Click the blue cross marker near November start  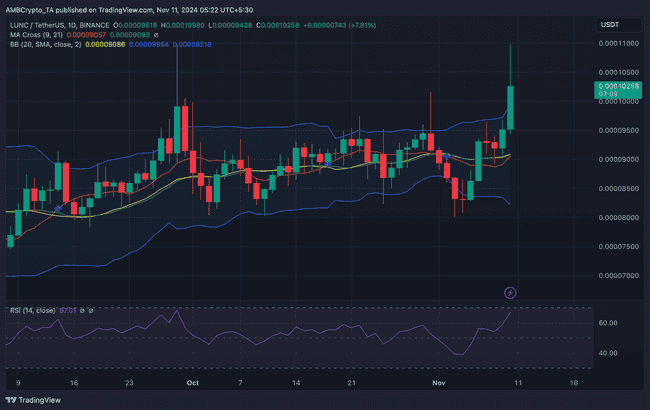tap(446, 156)
